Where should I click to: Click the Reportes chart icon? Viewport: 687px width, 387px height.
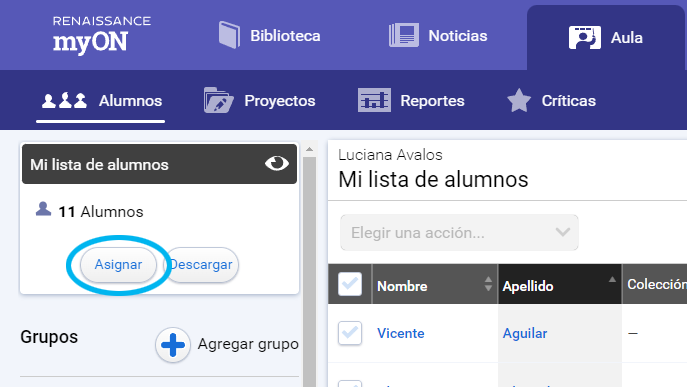[x=374, y=100]
